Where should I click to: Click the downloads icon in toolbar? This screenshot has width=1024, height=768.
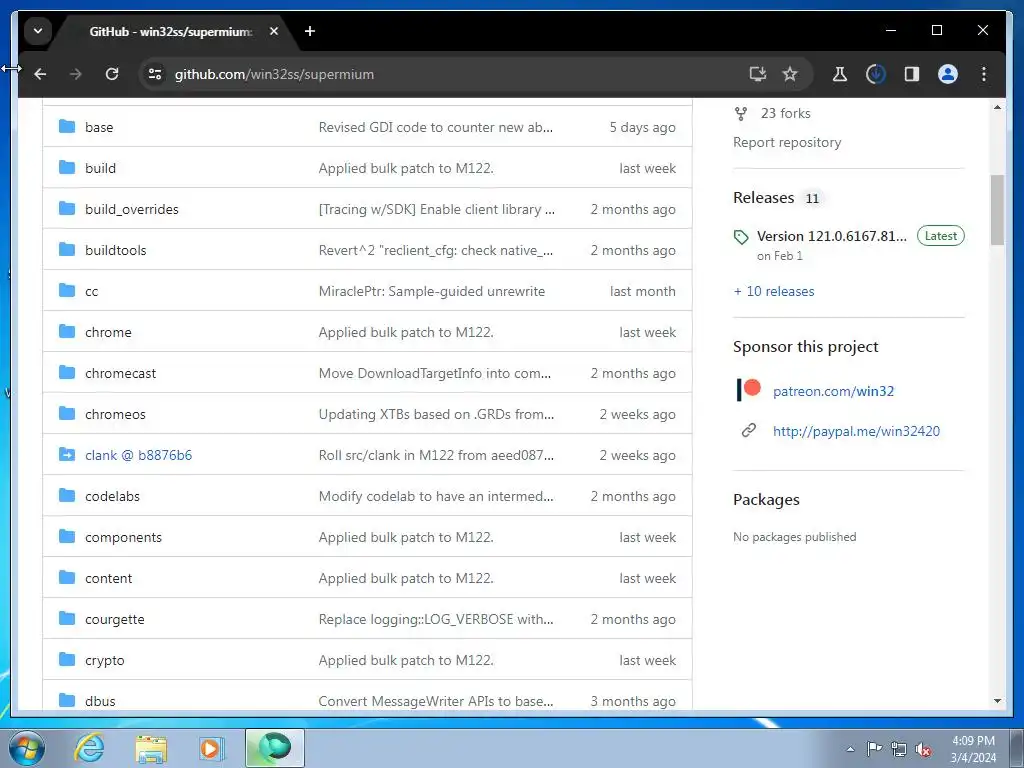point(876,74)
